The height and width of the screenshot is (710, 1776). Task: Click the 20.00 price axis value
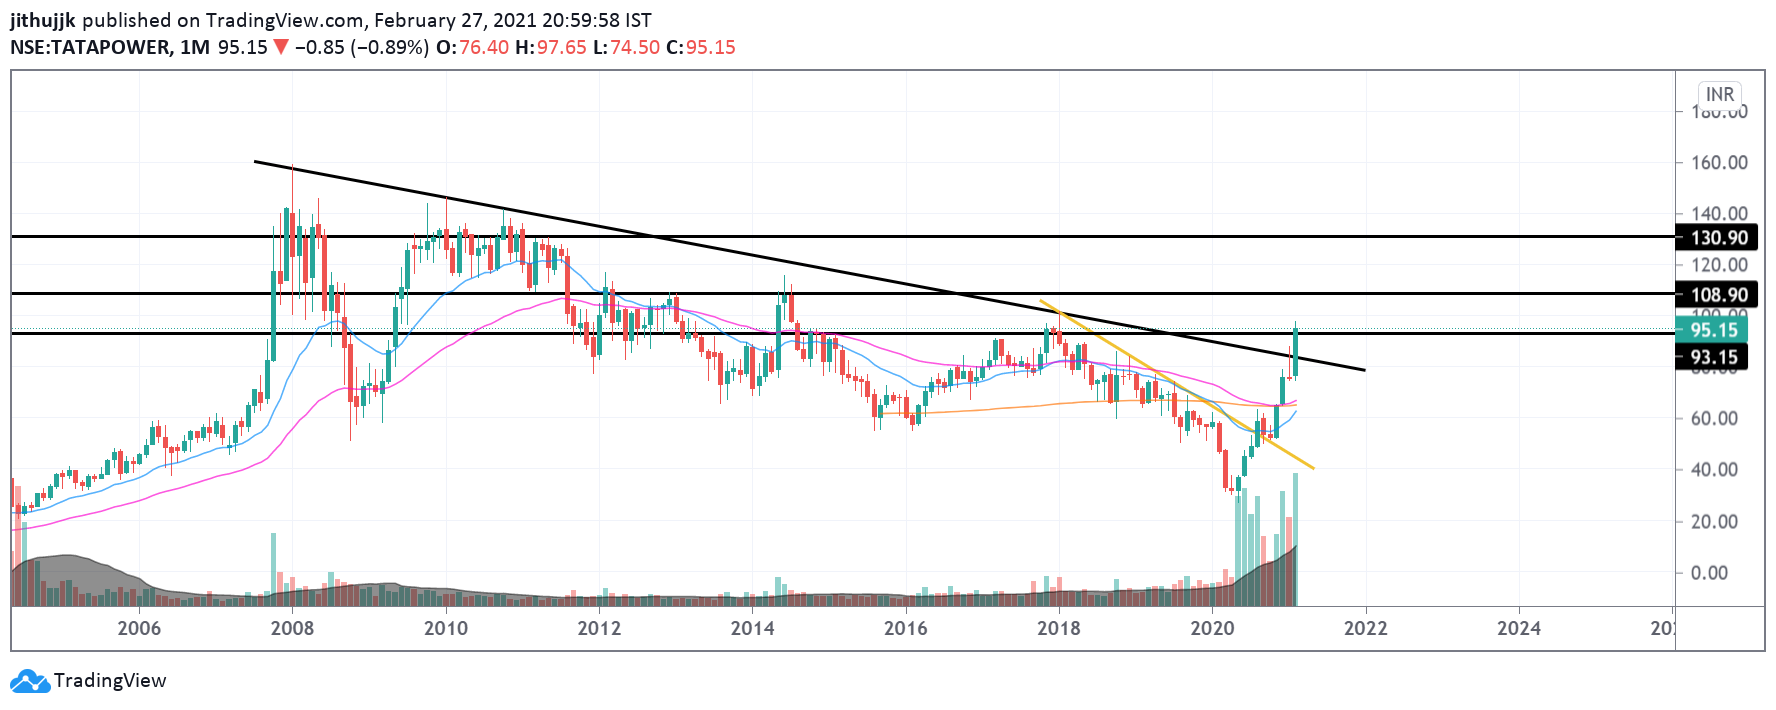[x=1714, y=521]
